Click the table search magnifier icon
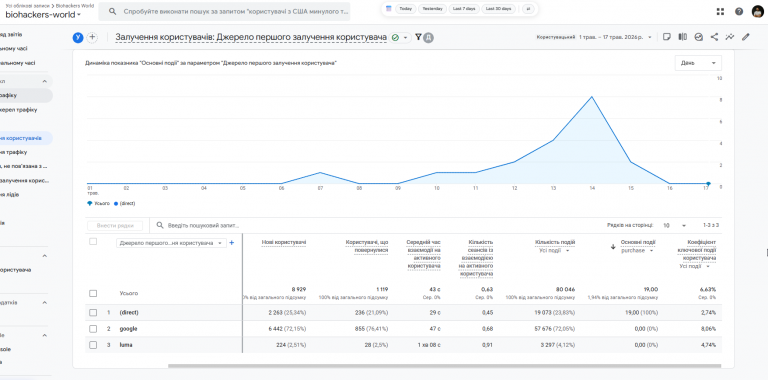768x380 pixels. [160, 225]
